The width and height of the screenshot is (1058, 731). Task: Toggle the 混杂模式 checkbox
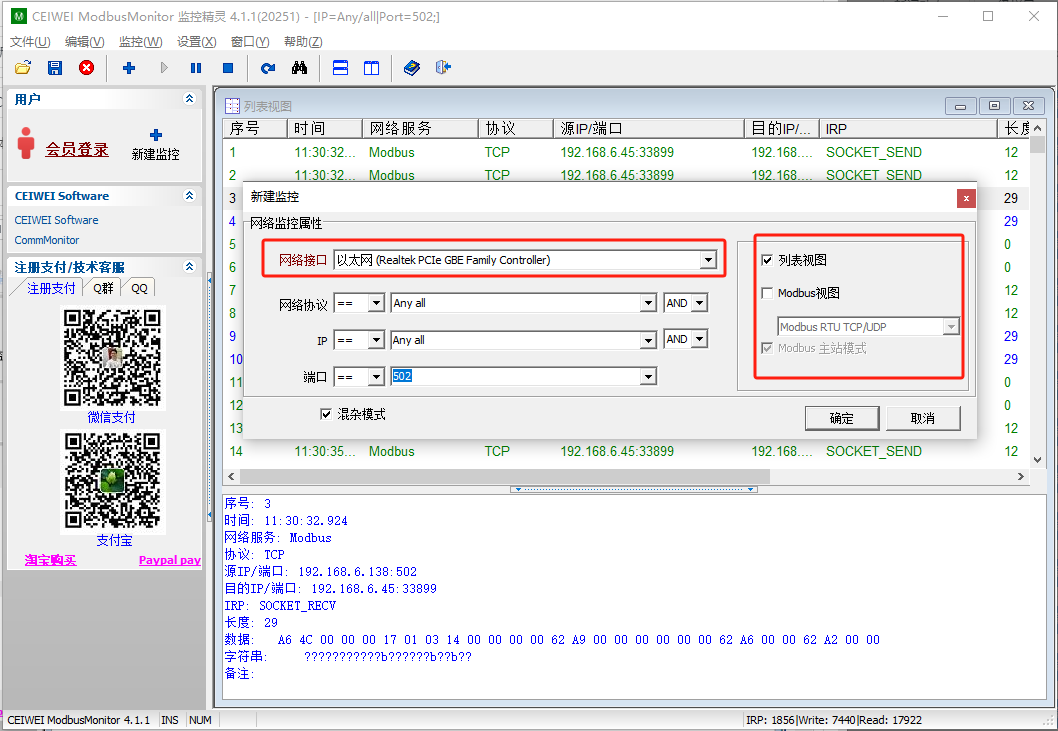click(x=326, y=414)
